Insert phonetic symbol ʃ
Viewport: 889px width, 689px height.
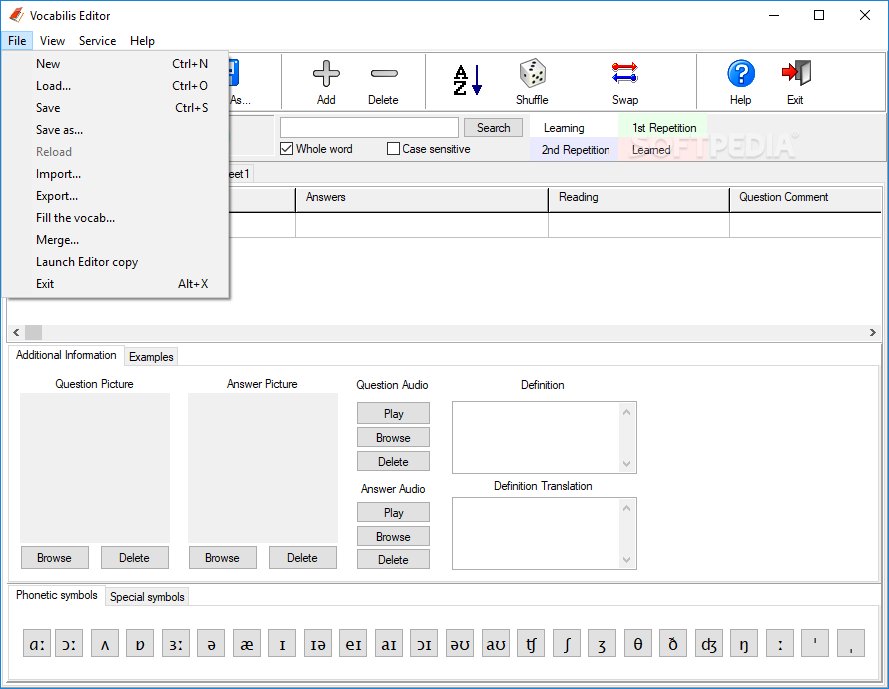click(566, 644)
